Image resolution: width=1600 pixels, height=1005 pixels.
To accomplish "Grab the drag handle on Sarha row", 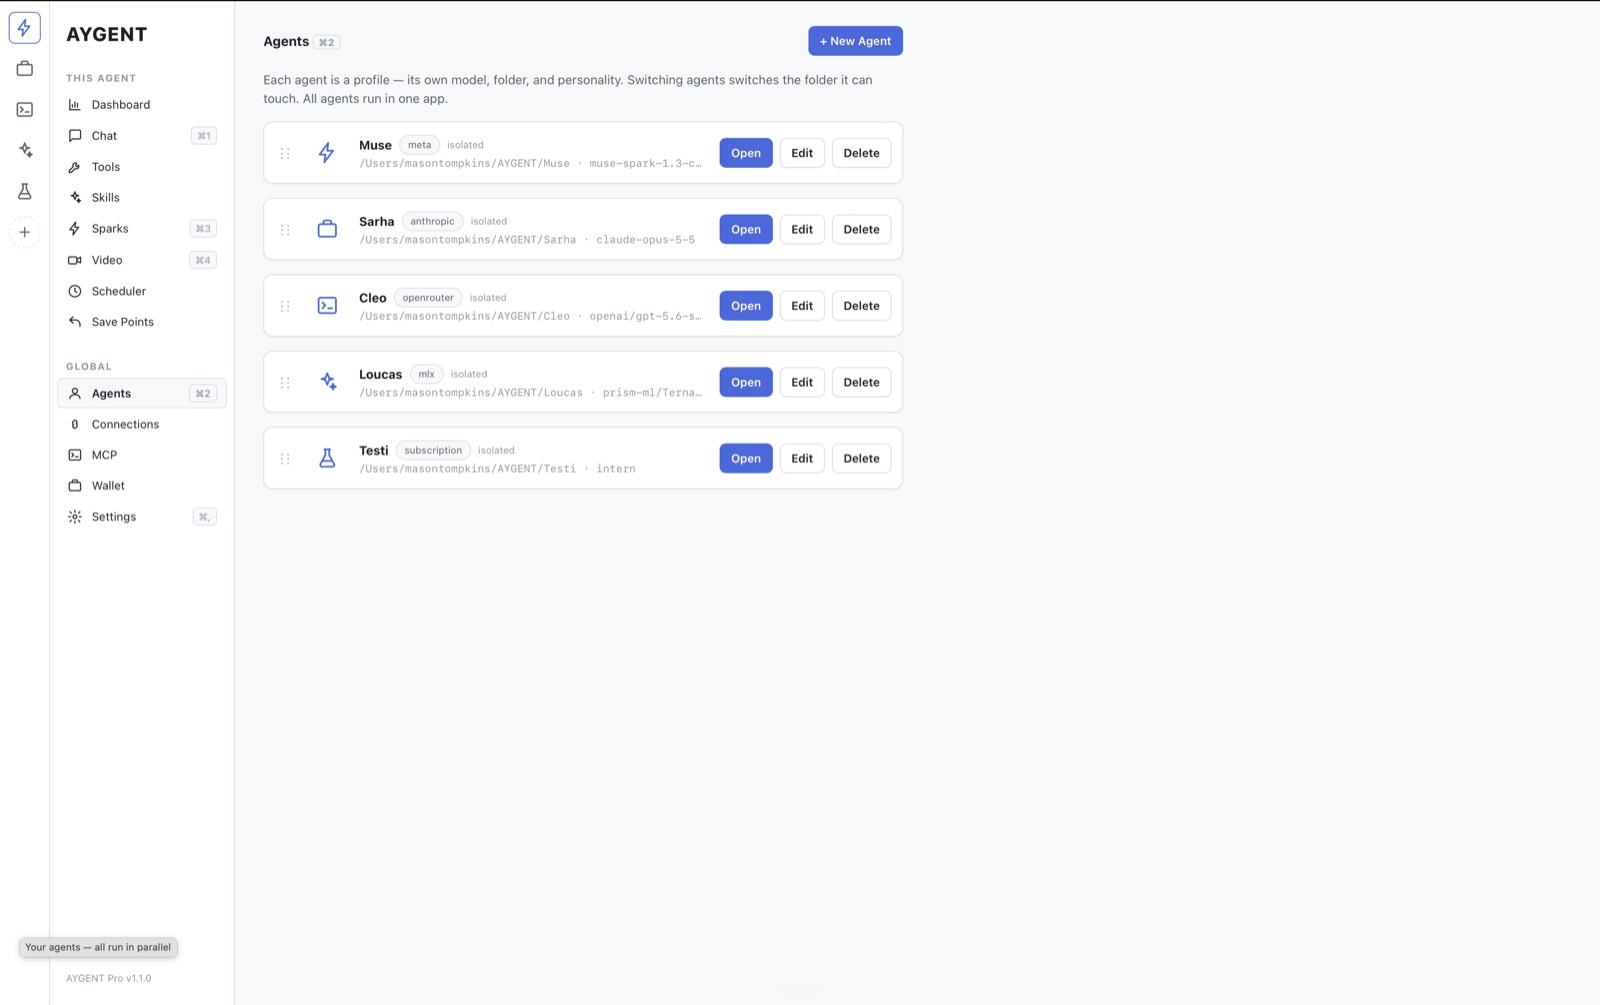I will [x=285, y=229].
